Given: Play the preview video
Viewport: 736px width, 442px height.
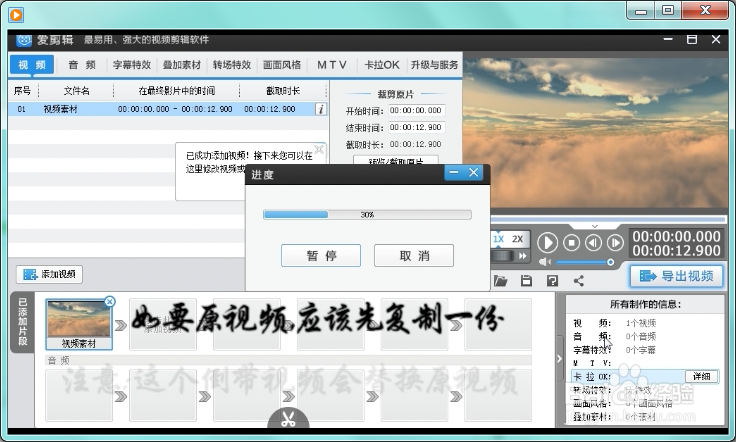Looking at the screenshot, I should pos(547,243).
